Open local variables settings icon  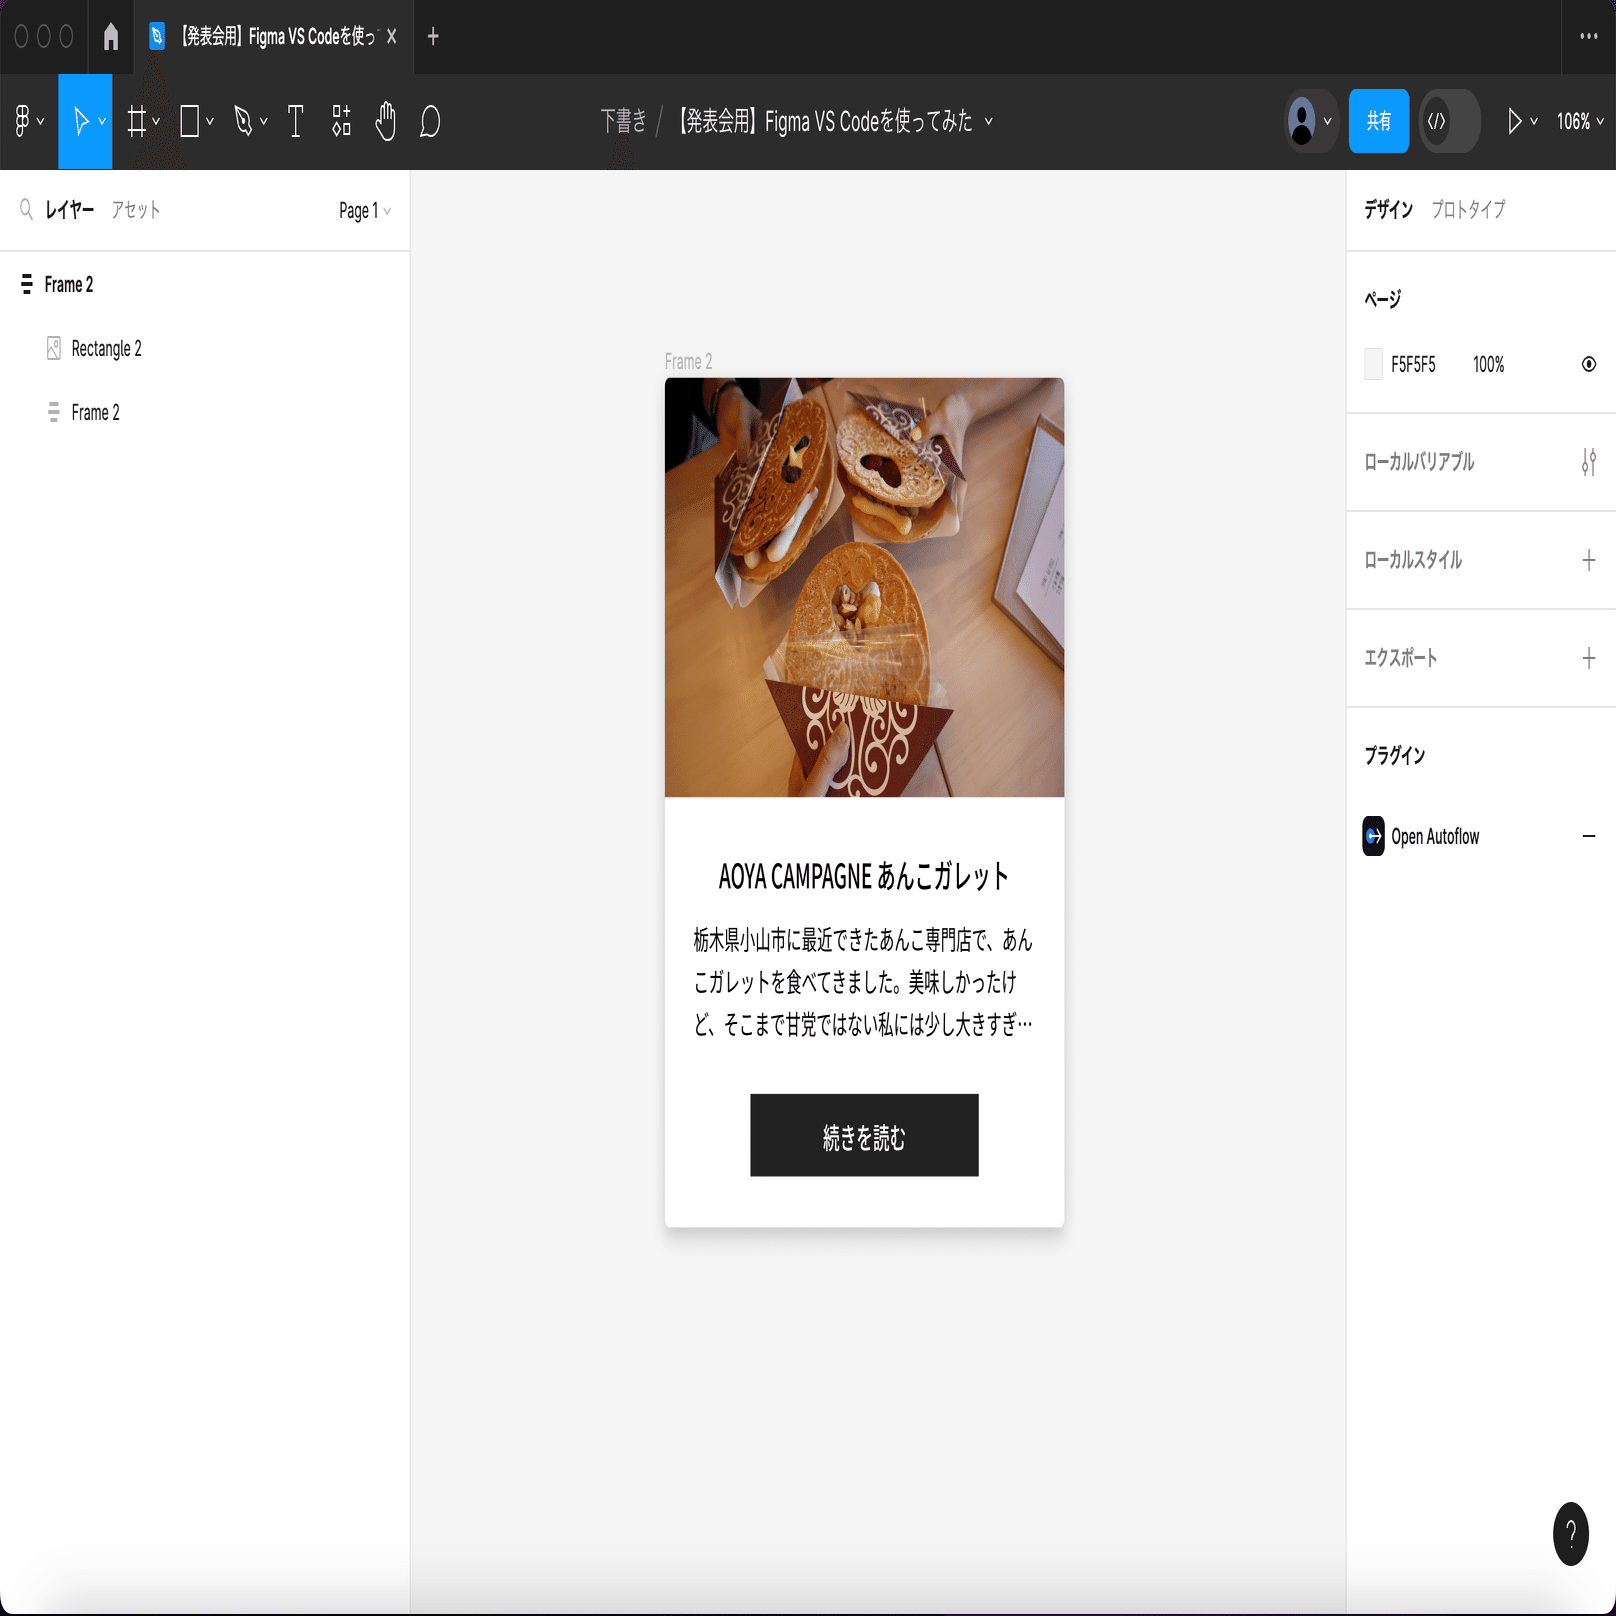[x=1589, y=462]
